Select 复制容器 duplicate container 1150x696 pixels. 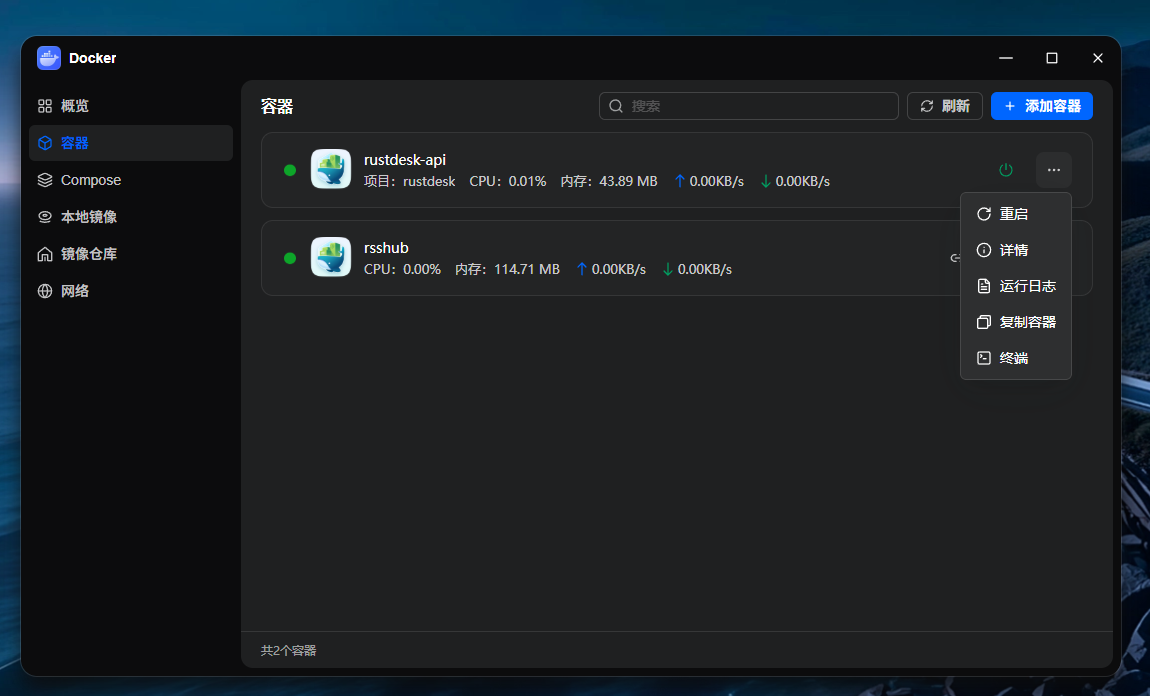[x=1016, y=322]
